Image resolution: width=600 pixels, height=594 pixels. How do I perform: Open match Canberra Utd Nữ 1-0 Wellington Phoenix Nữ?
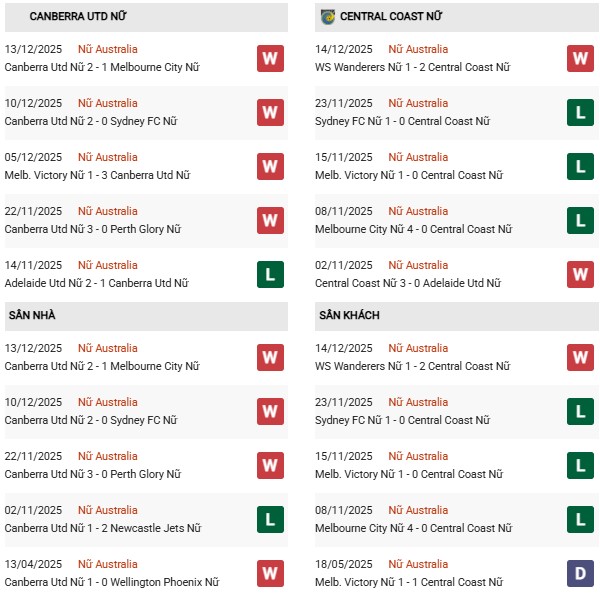click(x=111, y=582)
